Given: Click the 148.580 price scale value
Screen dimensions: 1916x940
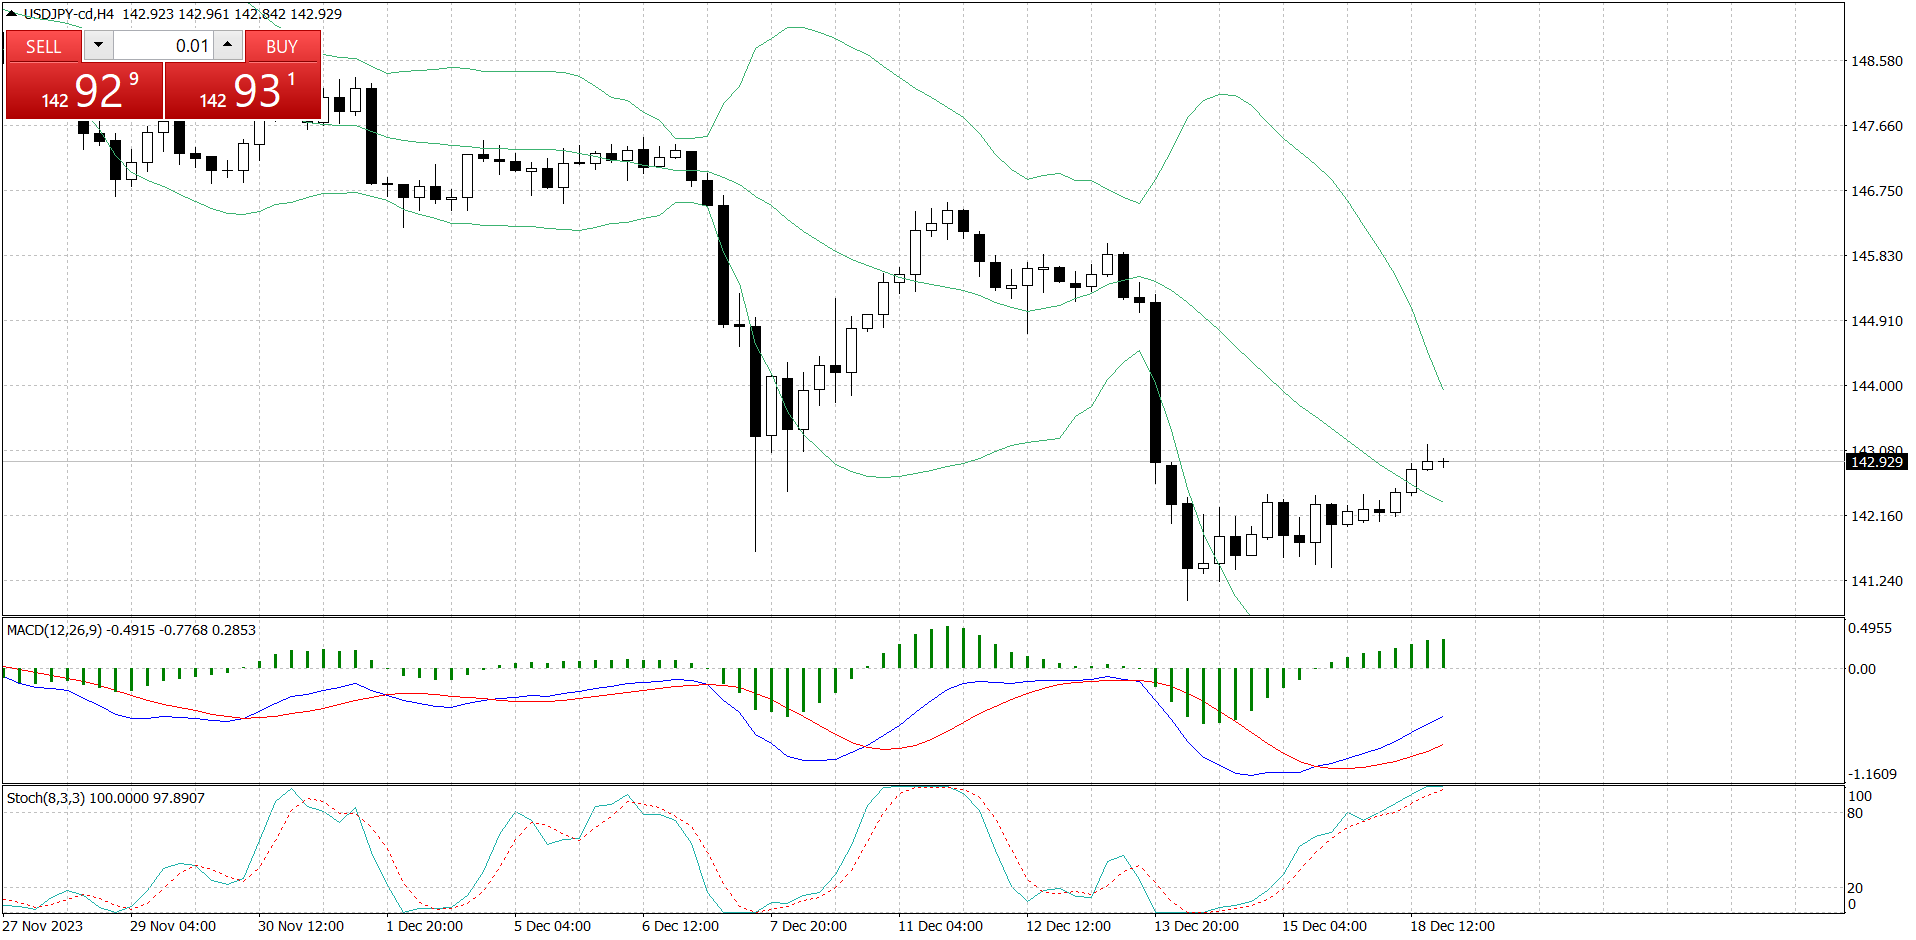Looking at the screenshot, I should (1876, 61).
